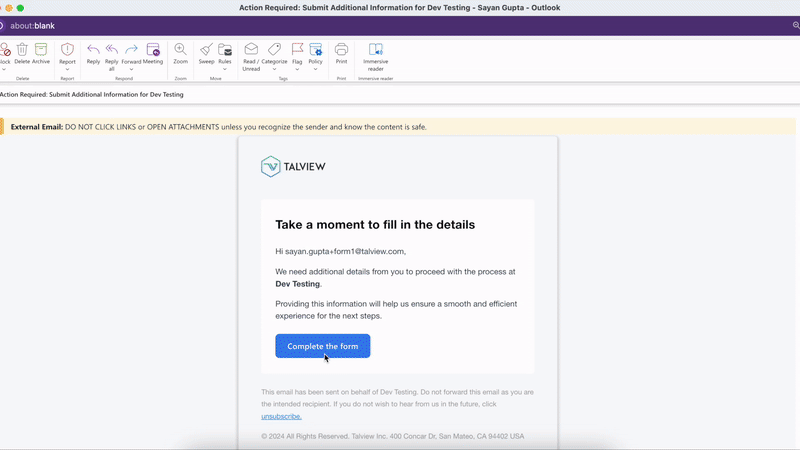Expand the Categorize dropdown arrow

coord(274,69)
